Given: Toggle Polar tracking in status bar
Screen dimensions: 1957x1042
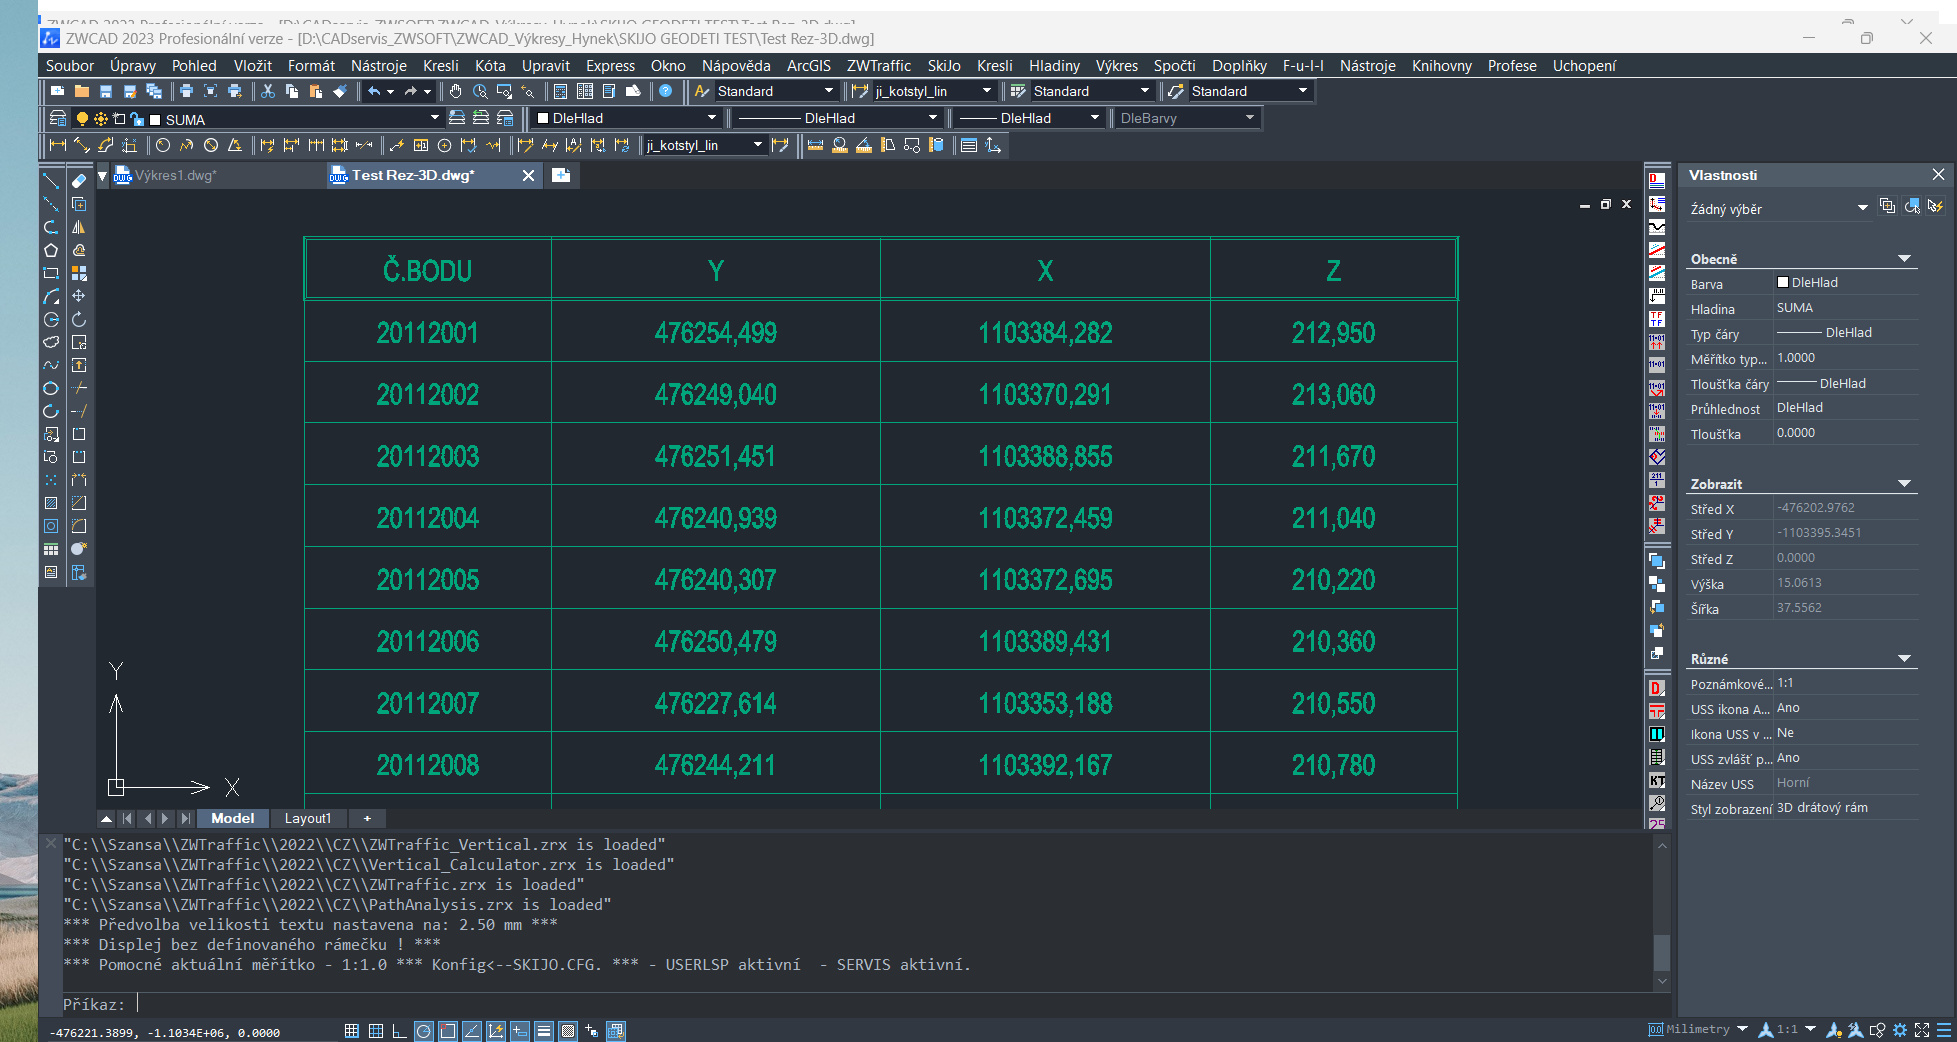Looking at the screenshot, I should click(x=424, y=1031).
